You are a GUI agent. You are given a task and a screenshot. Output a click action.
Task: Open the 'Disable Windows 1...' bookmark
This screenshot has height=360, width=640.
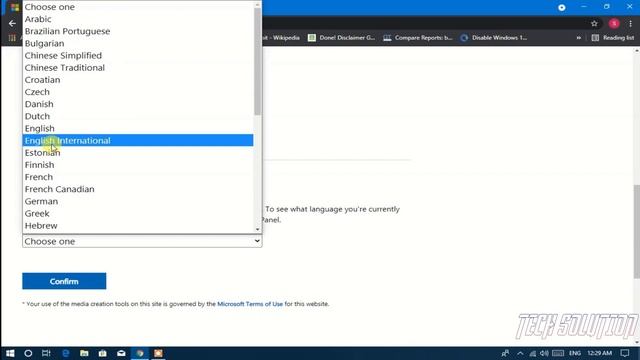tap(494, 38)
